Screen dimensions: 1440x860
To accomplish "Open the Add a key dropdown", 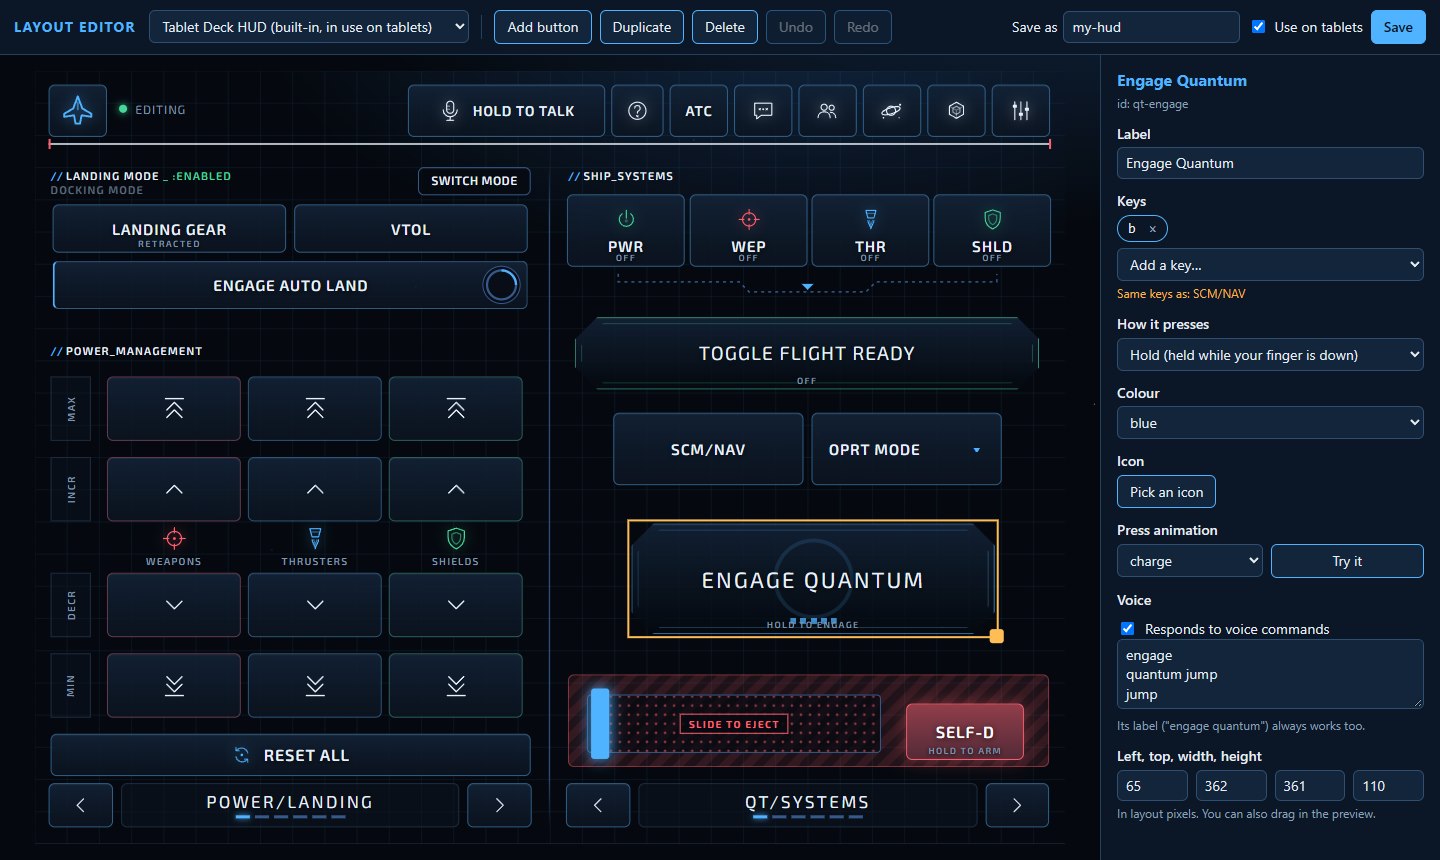I will [1270, 265].
